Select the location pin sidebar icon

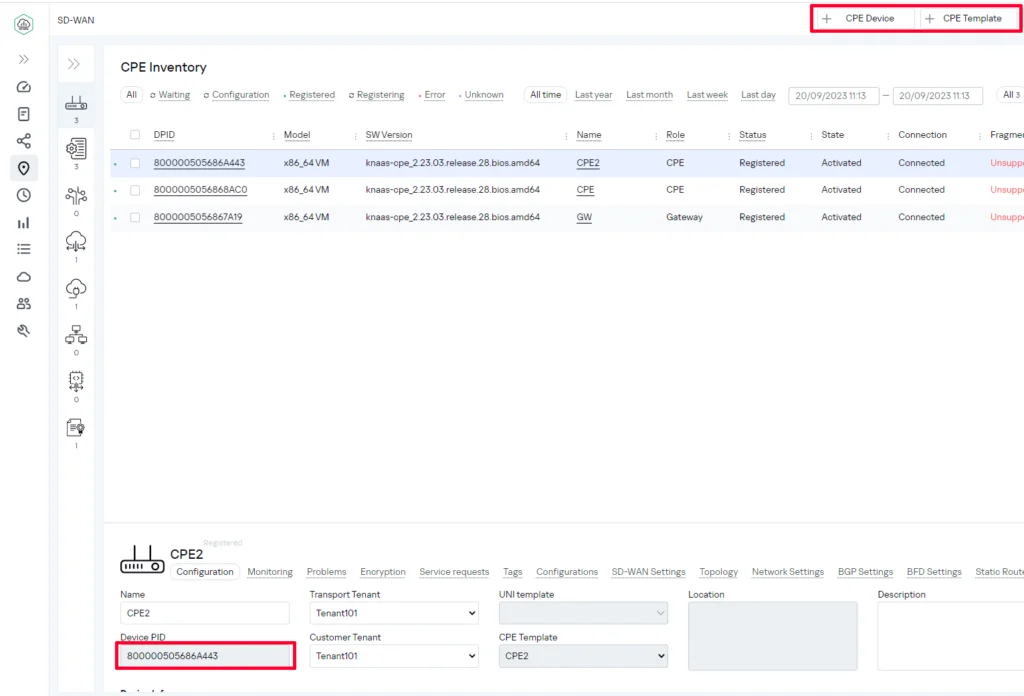(24, 168)
